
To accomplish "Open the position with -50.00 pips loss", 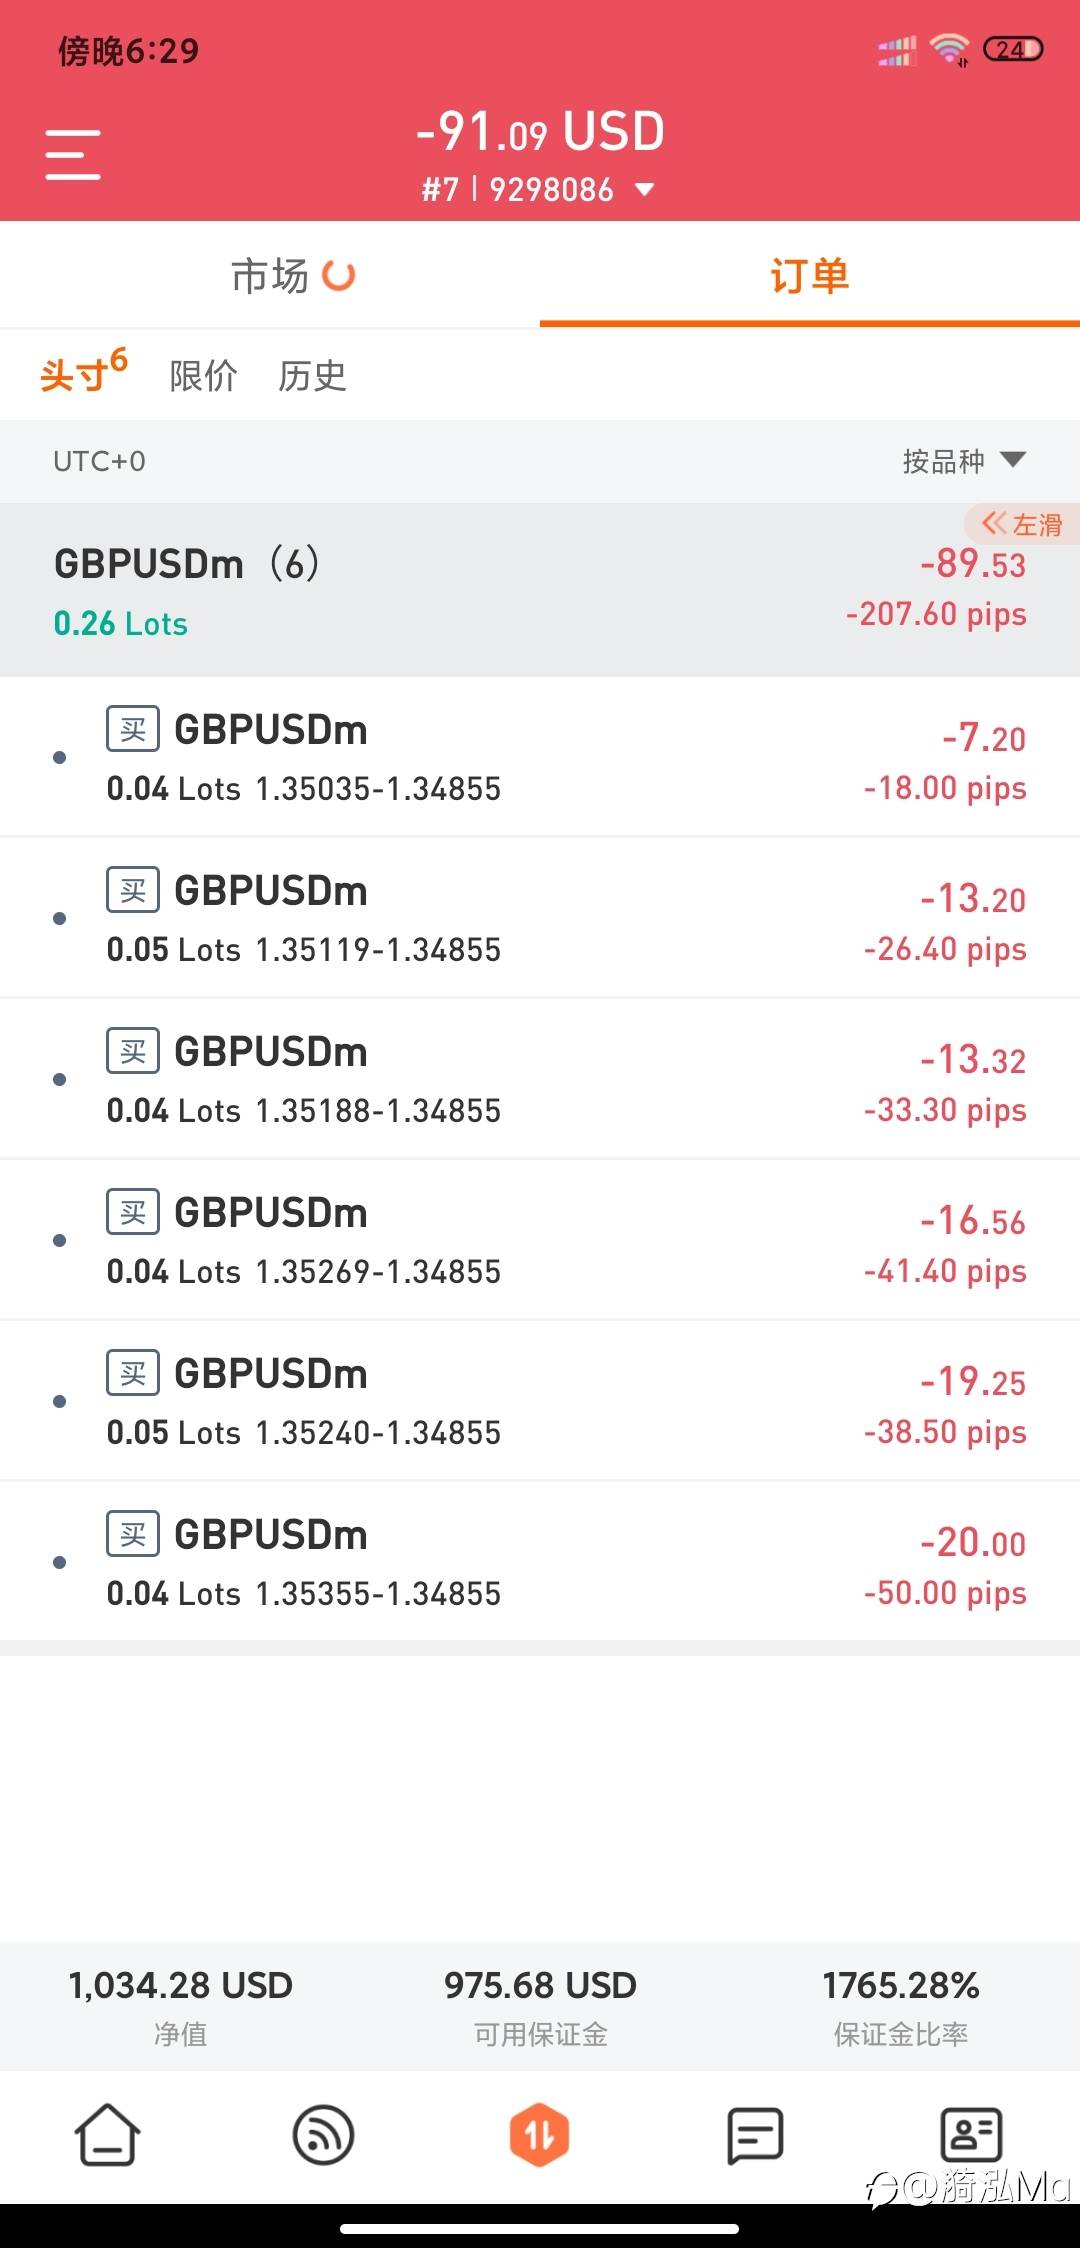I will click(x=540, y=1562).
